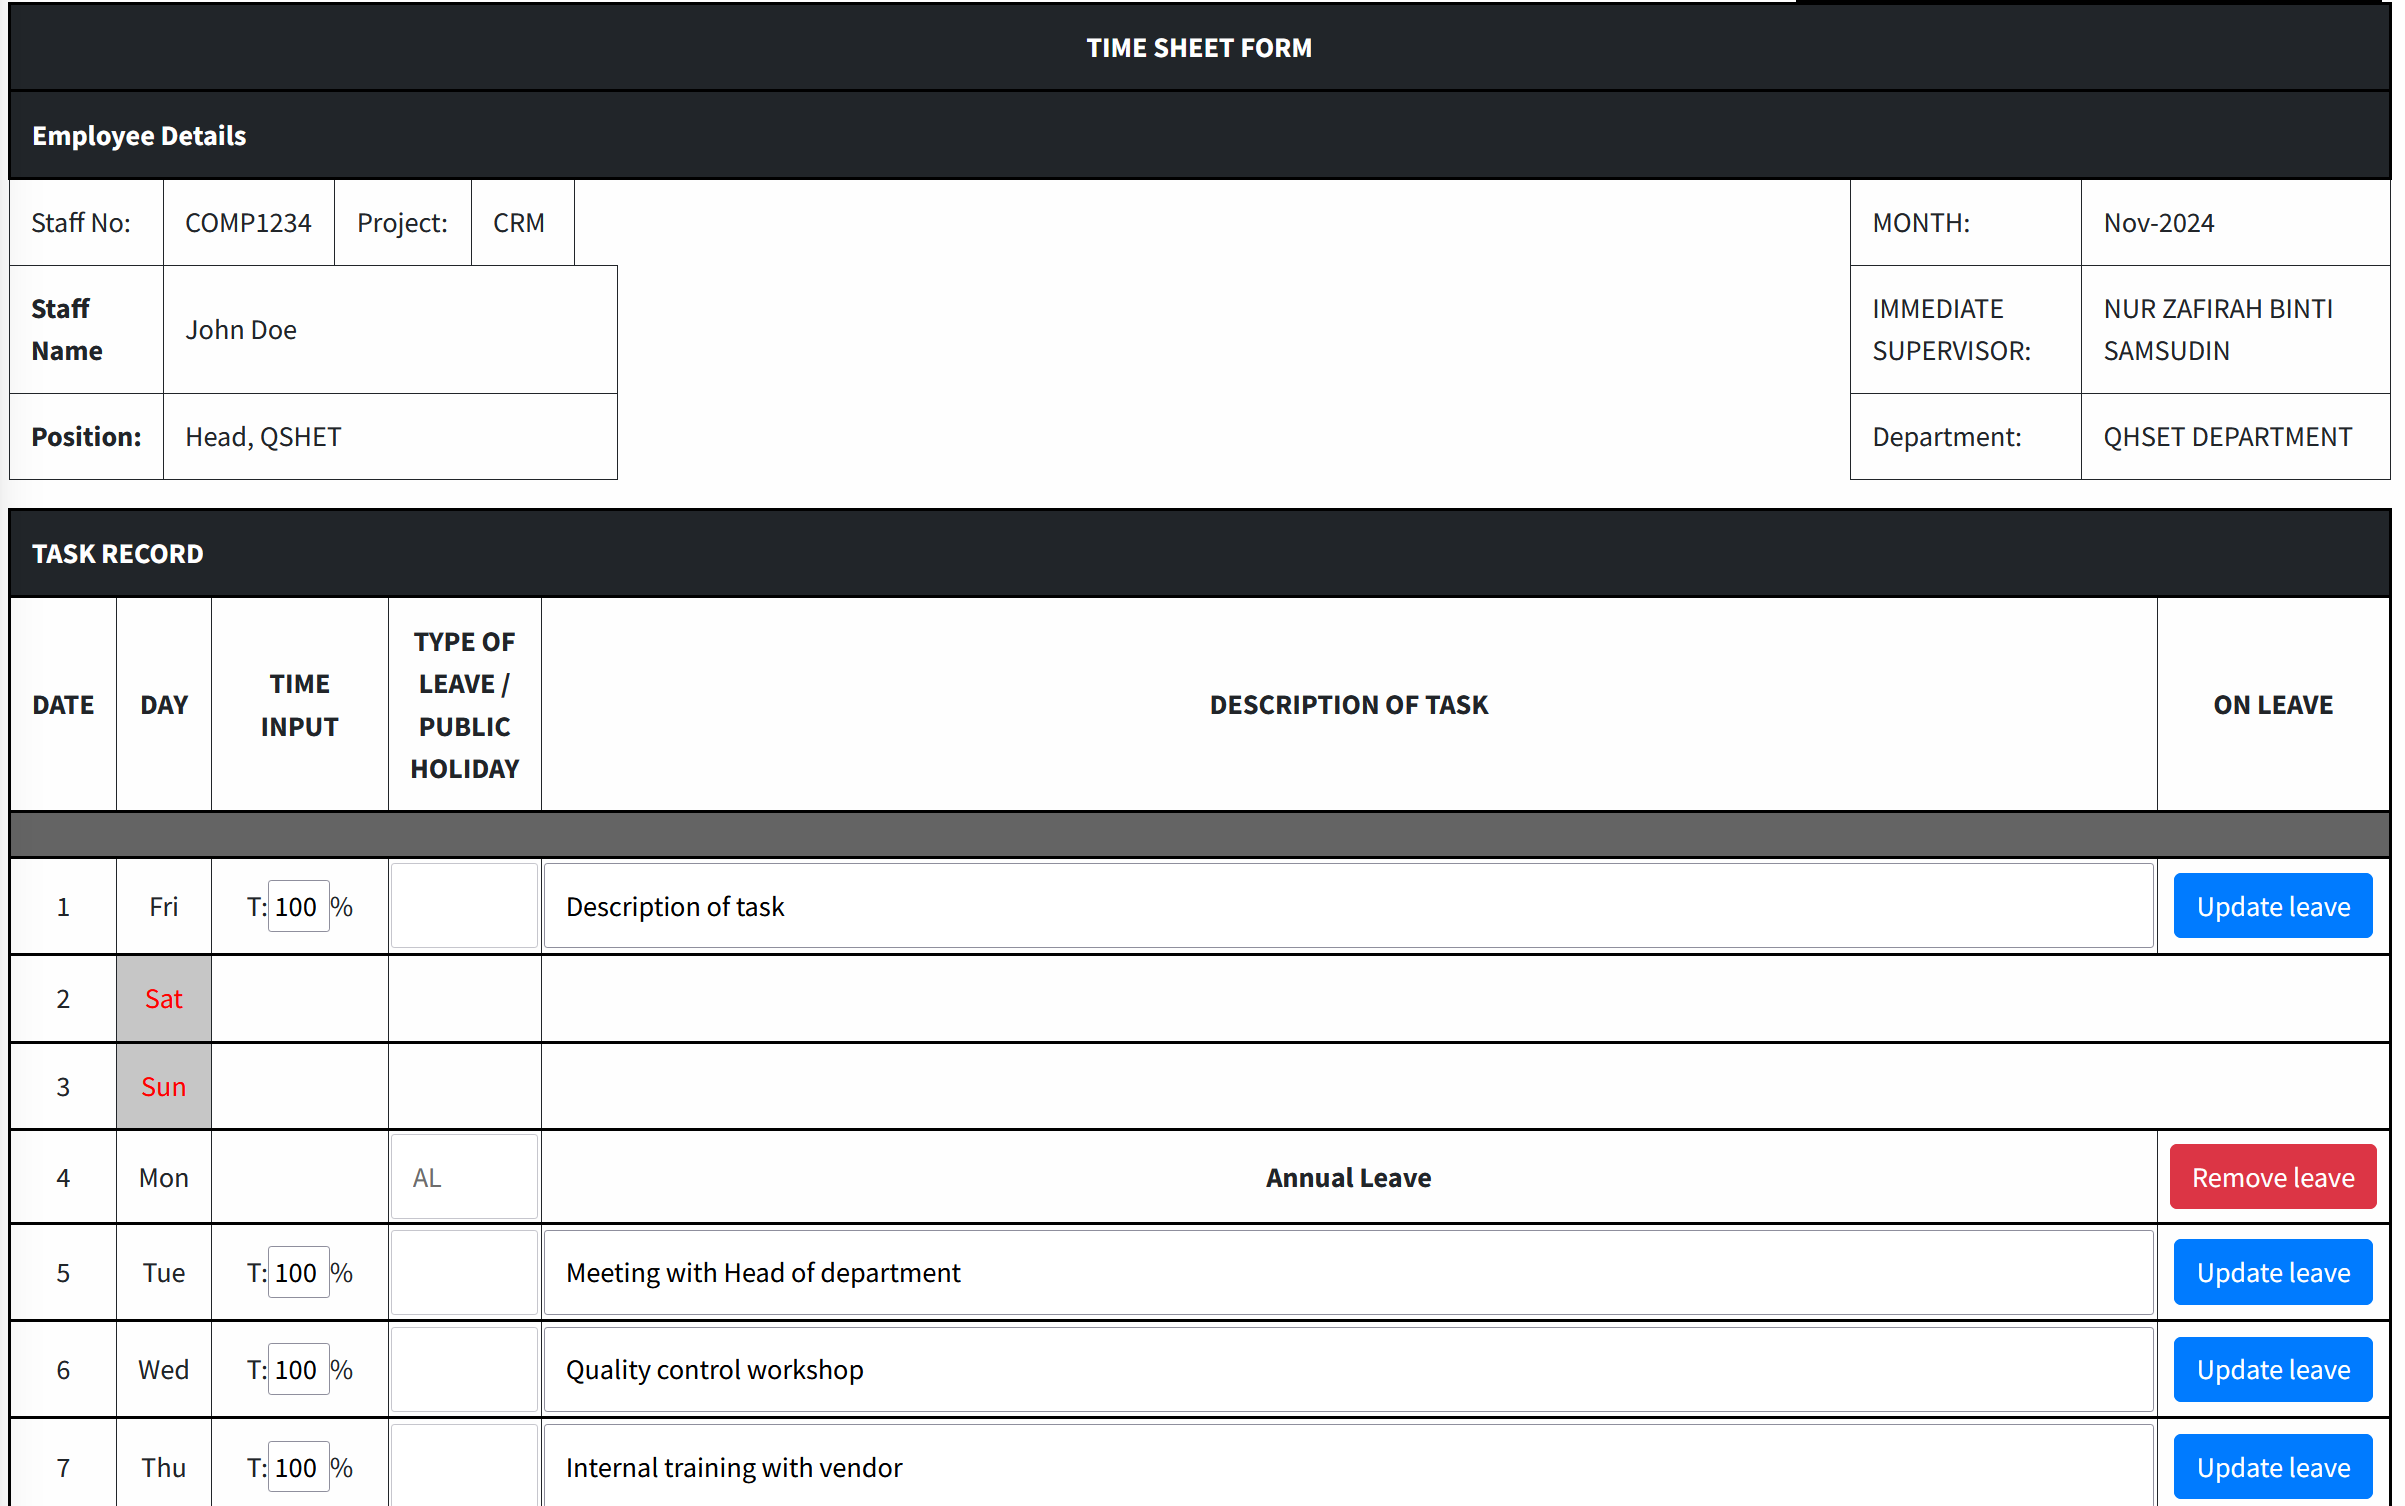Viewport: 2405px width, 1506px height.
Task: Focus time percentage input for Thursday
Action: click(298, 1467)
